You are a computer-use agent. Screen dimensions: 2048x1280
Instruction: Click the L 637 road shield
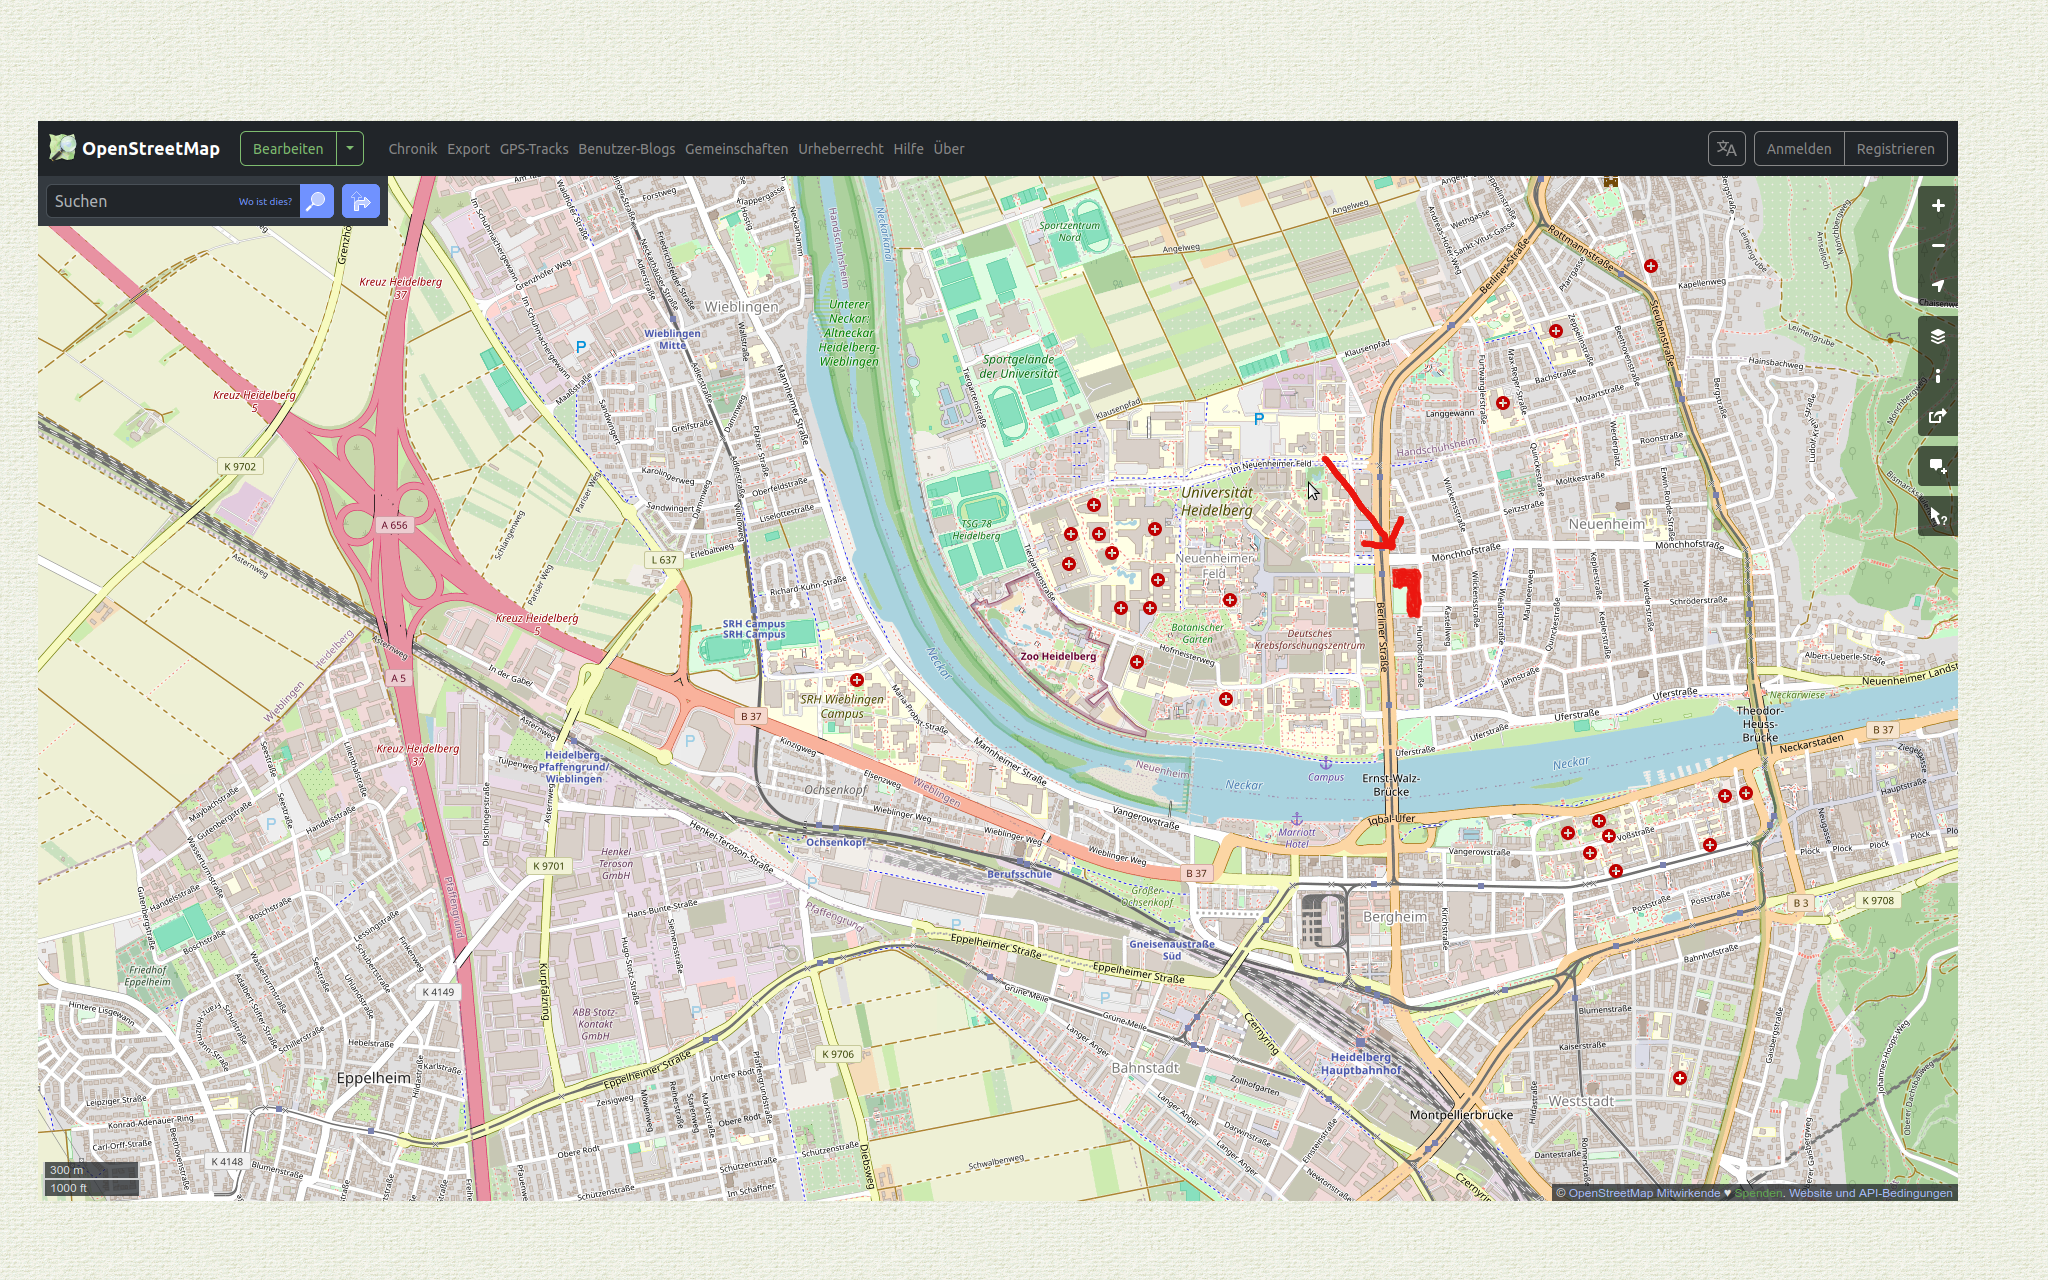(x=665, y=560)
